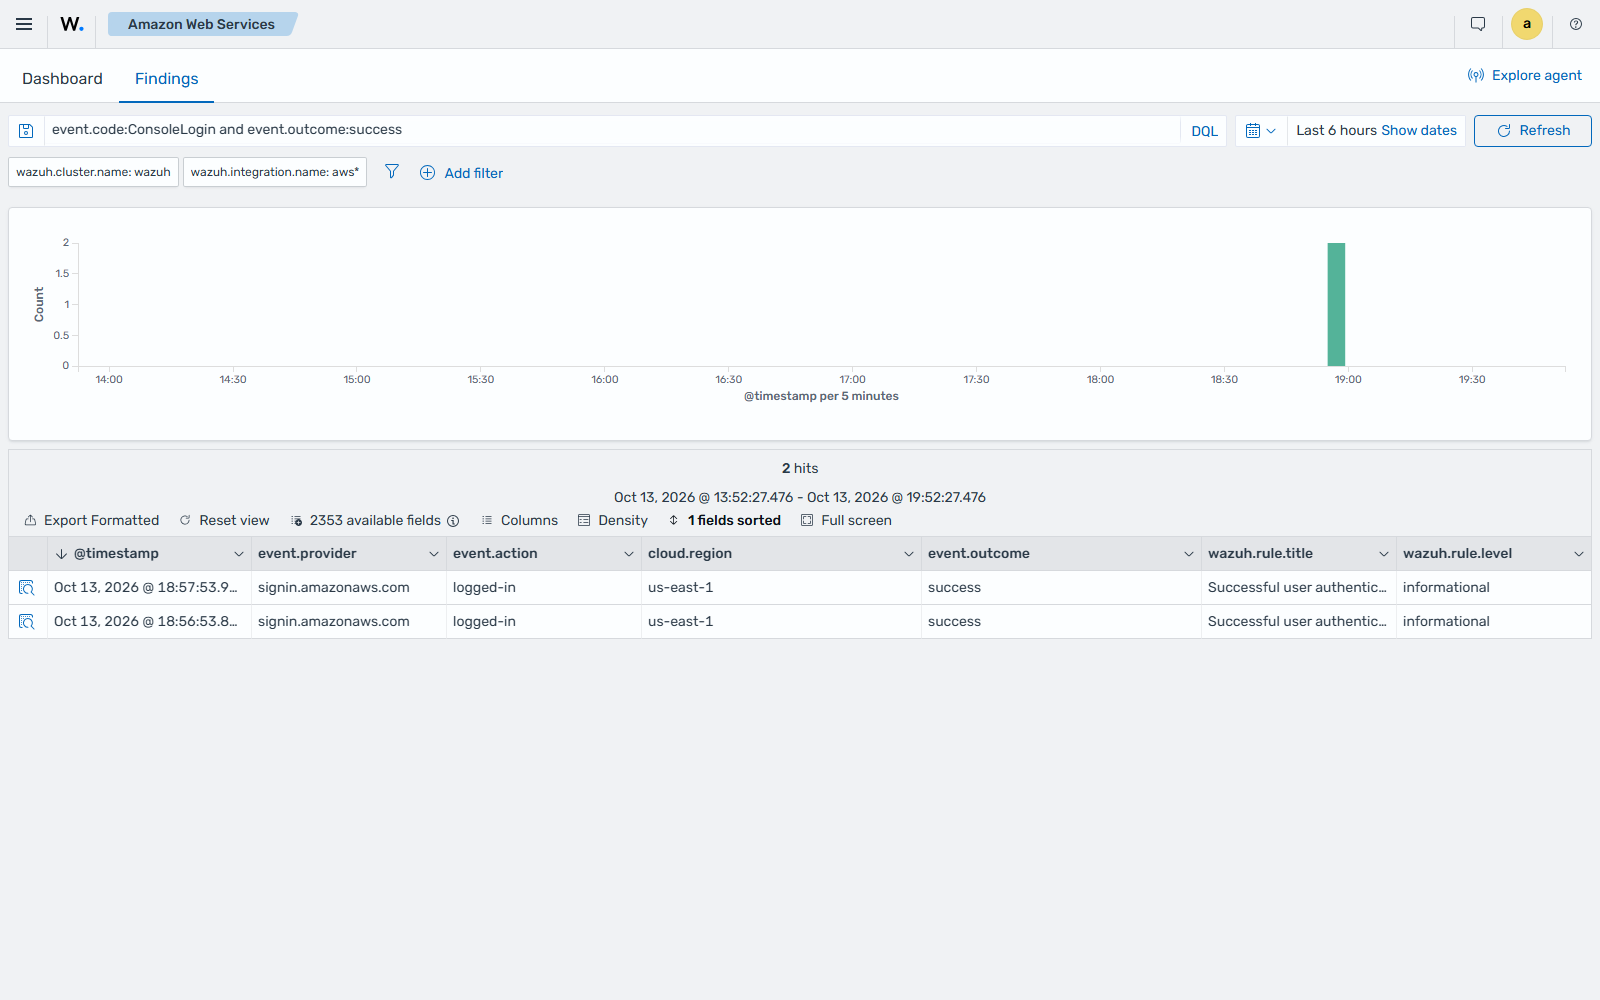Click the Last 6 hours time range

1336,130
